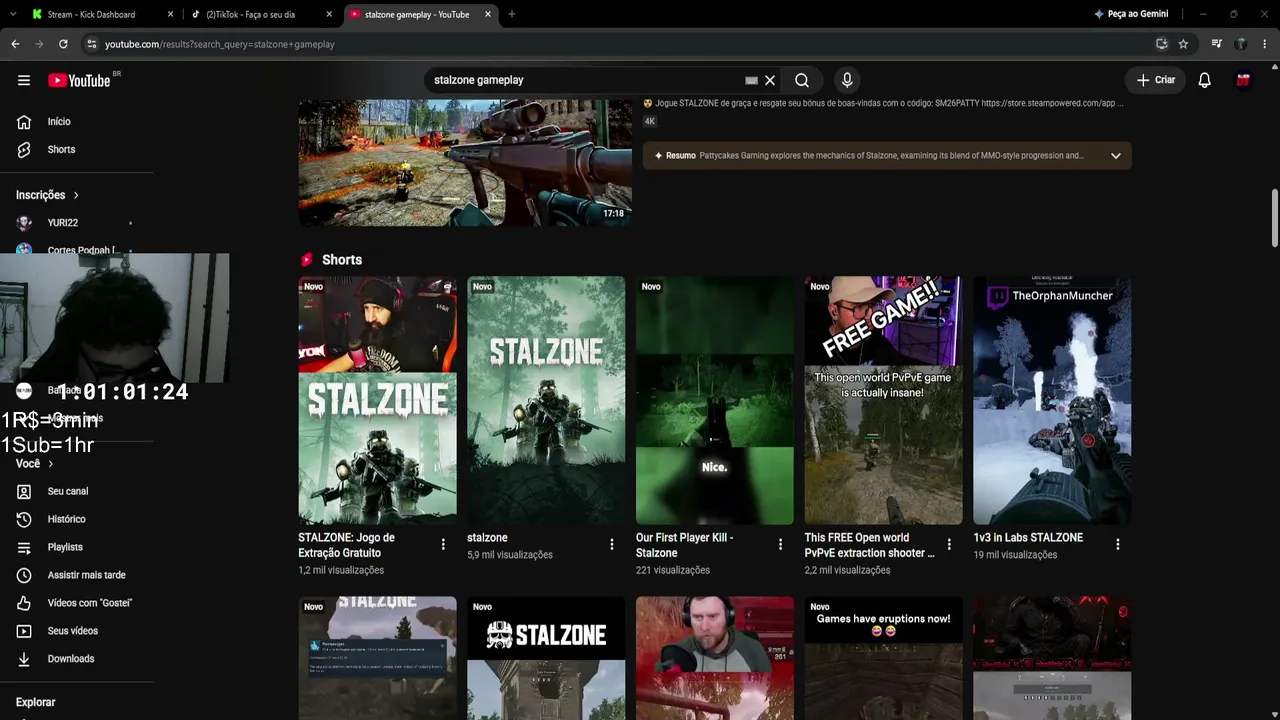Open a new browser tab

tap(512, 14)
